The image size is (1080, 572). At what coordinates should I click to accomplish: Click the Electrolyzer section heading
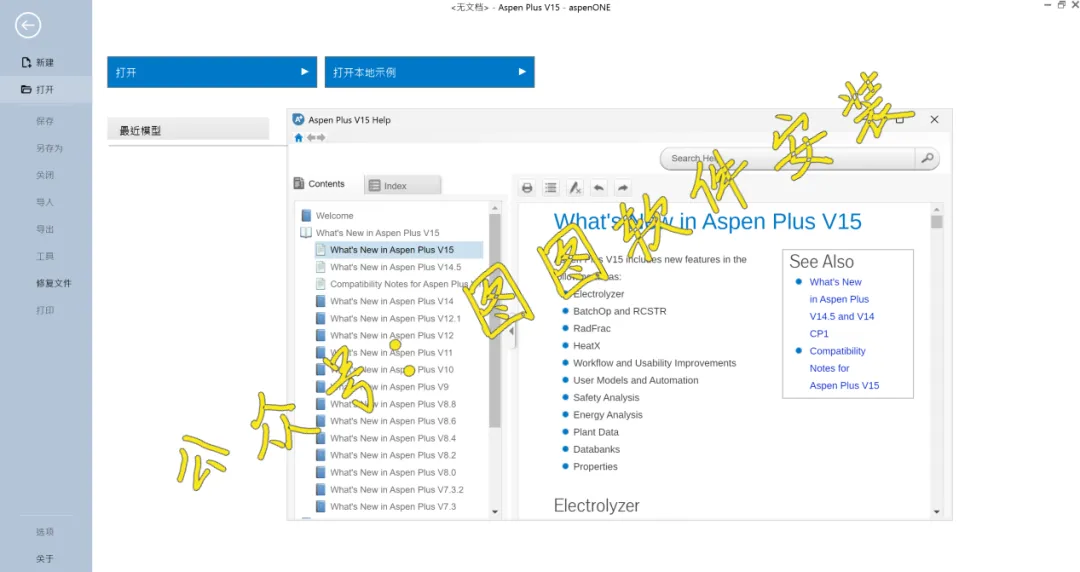pos(596,506)
